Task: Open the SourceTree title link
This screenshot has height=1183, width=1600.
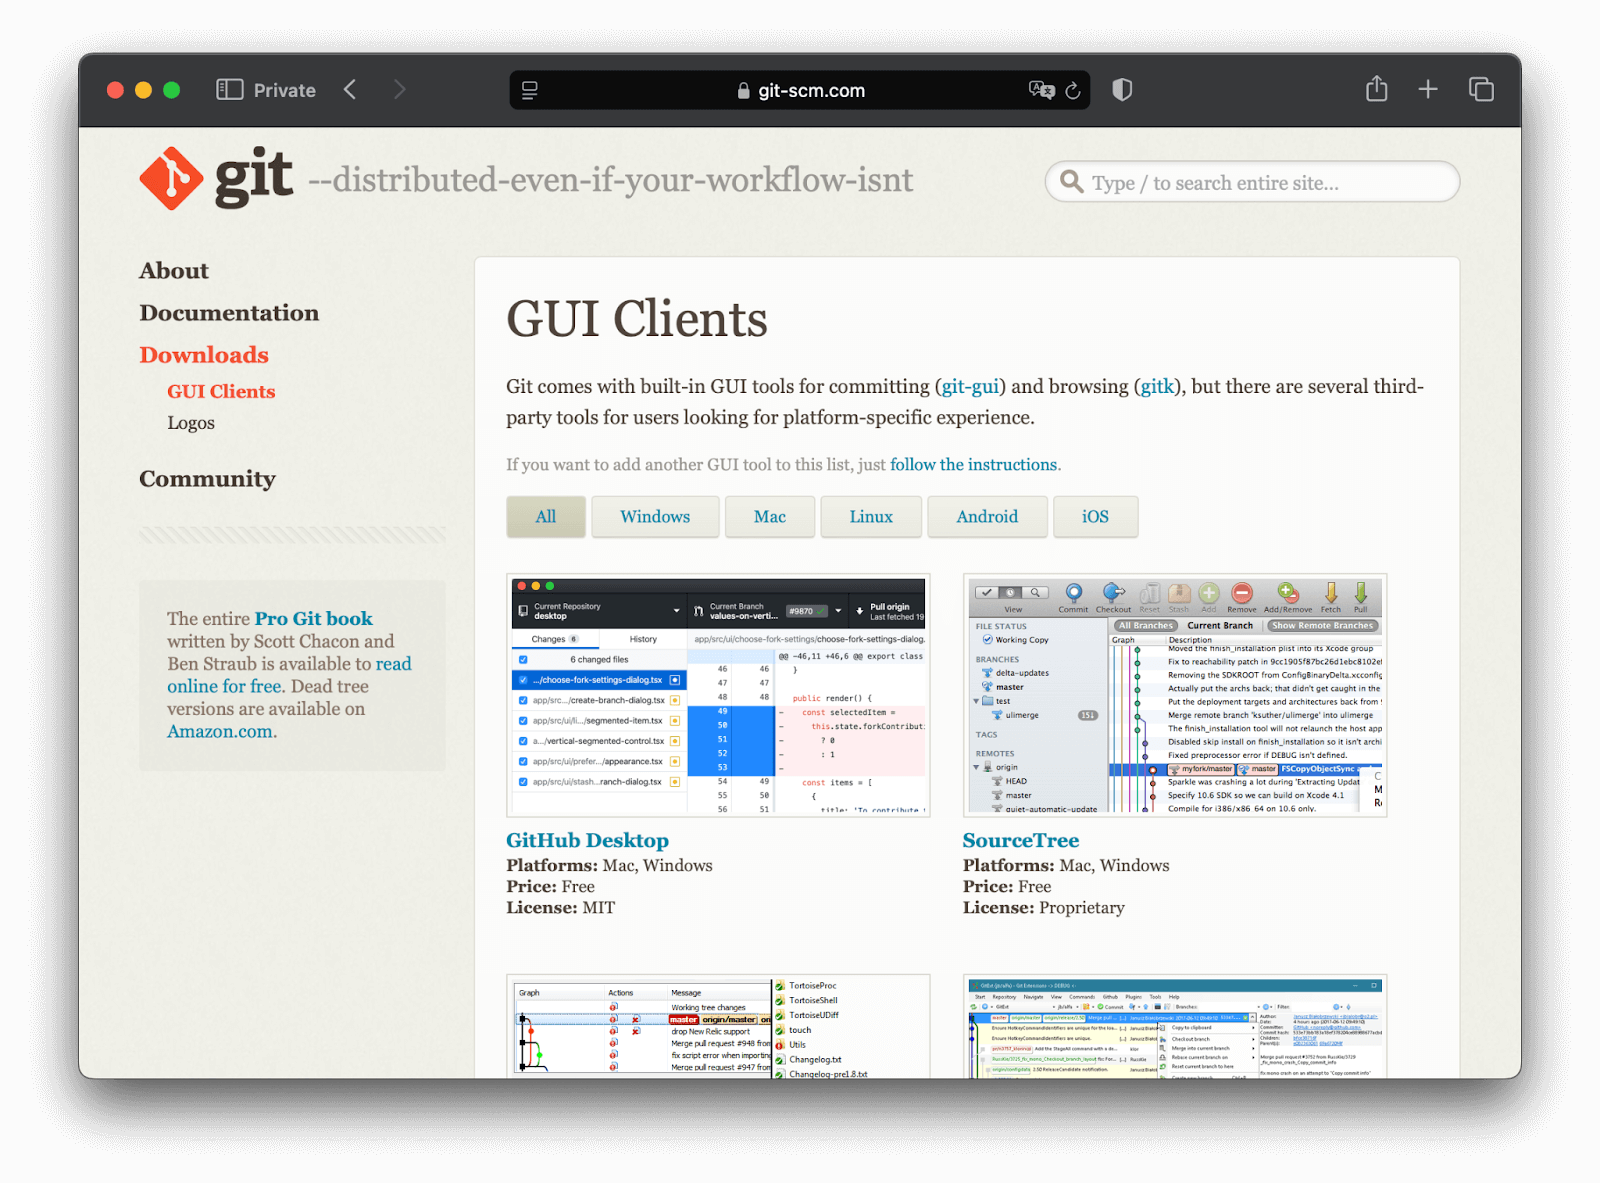Action: coord(1021,841)
